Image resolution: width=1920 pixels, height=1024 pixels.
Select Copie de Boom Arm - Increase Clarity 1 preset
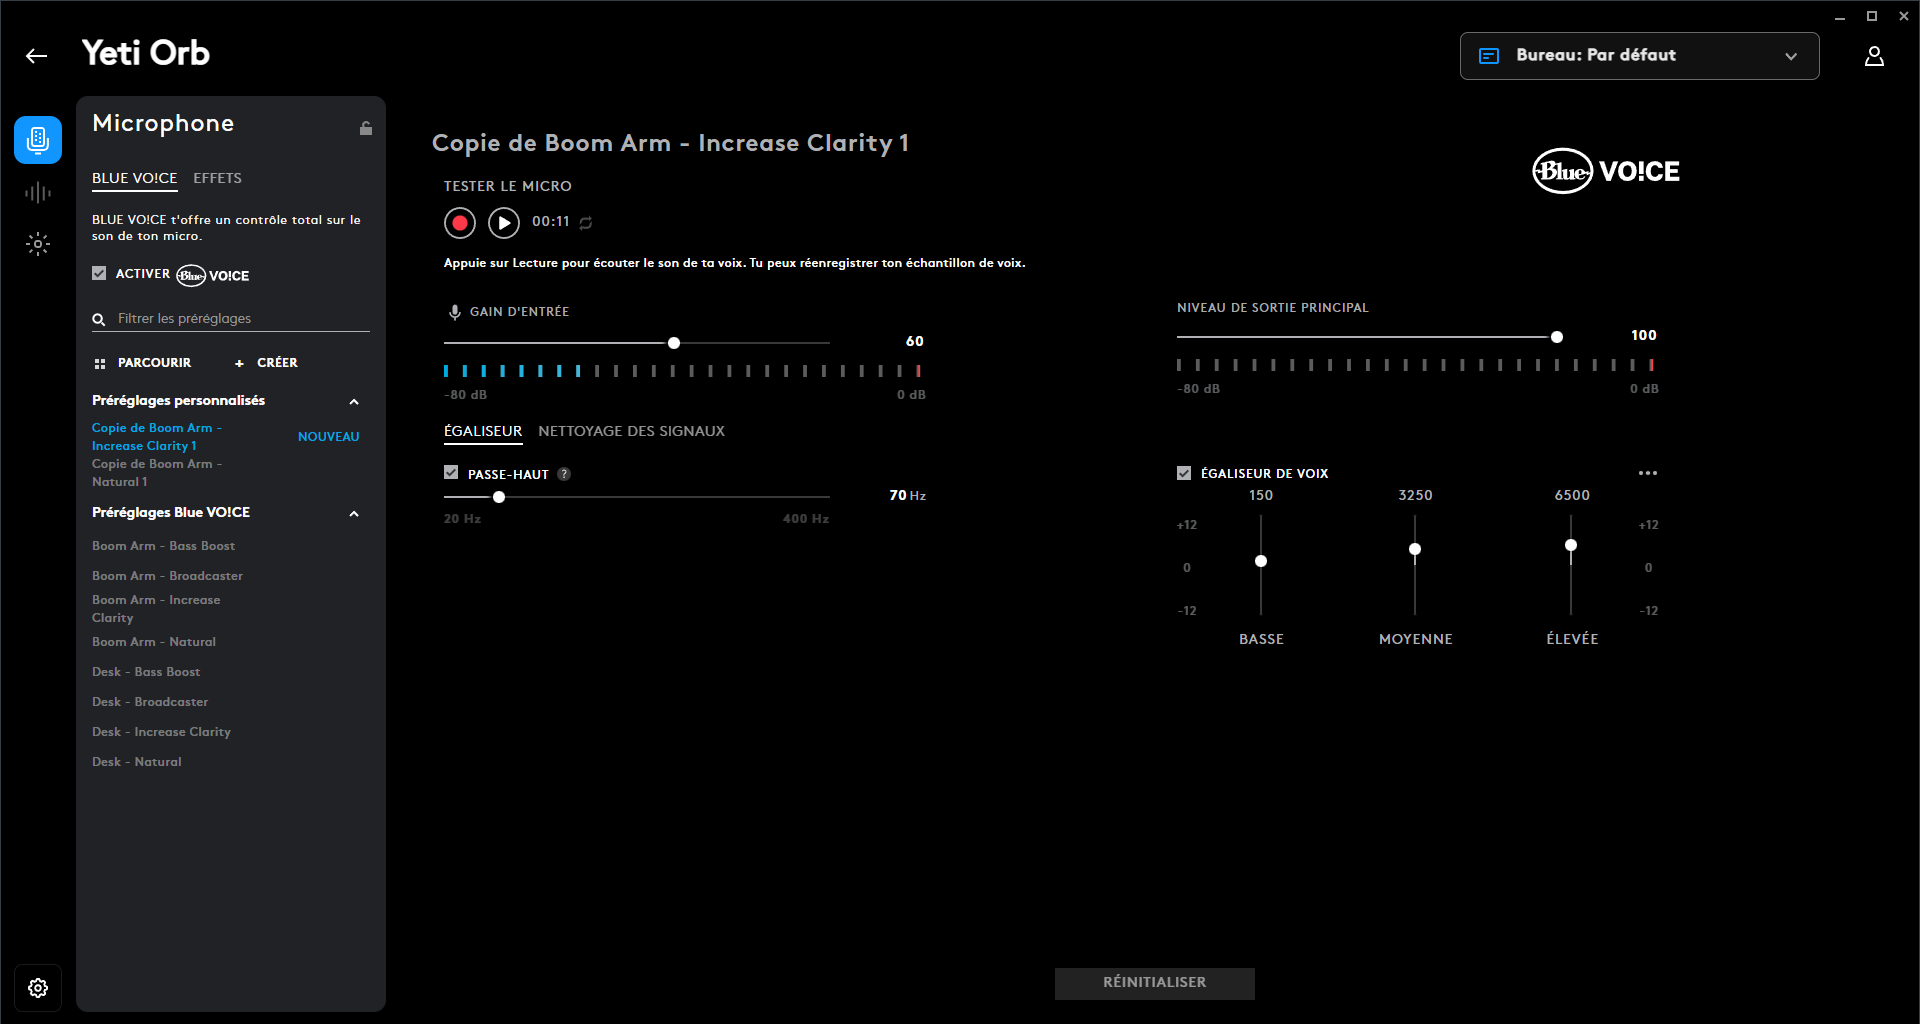point(157,437)
